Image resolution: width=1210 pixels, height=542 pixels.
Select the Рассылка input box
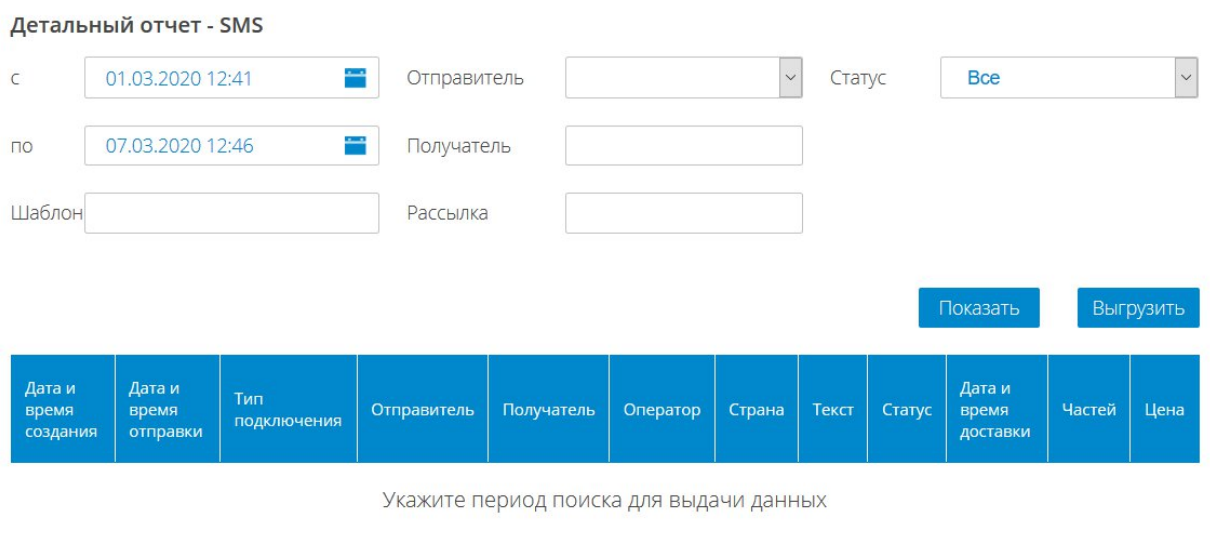[x=683, y=213]
